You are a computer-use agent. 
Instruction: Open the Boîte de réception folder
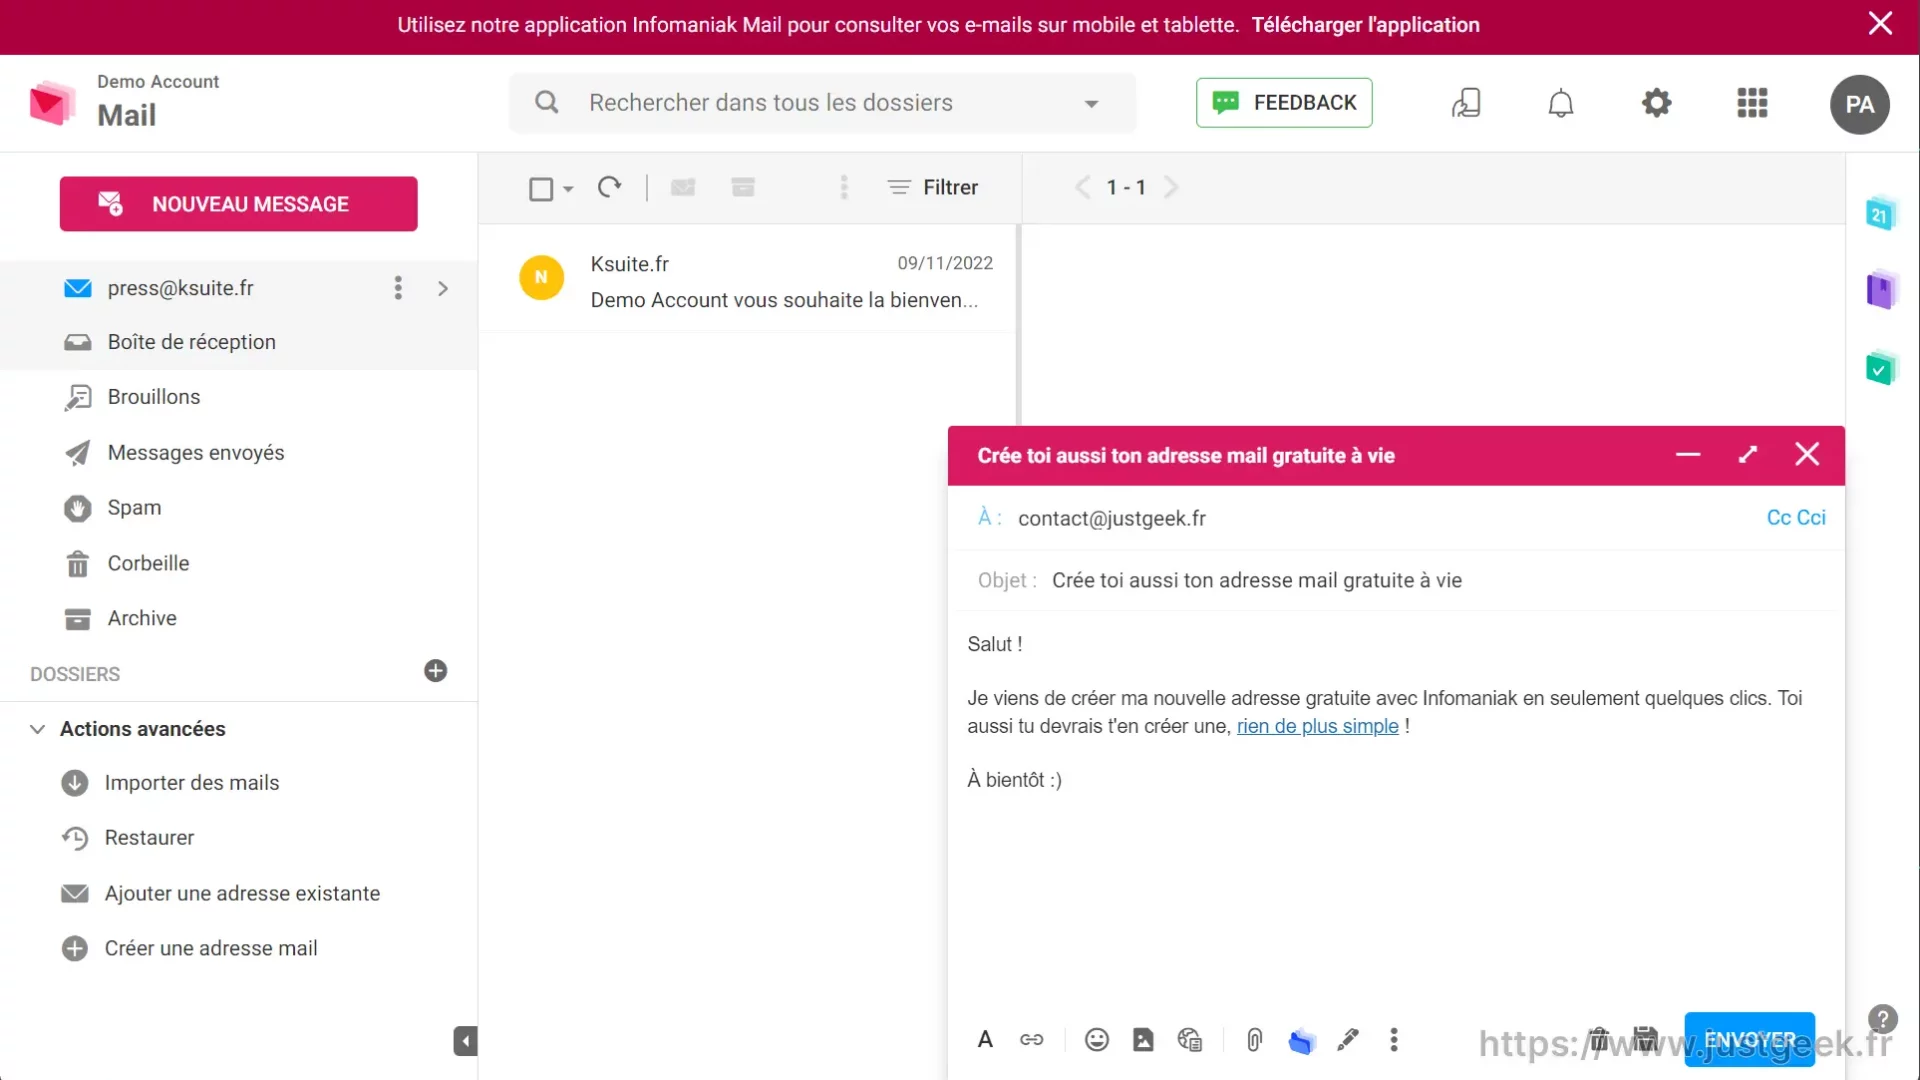[238, 342]
